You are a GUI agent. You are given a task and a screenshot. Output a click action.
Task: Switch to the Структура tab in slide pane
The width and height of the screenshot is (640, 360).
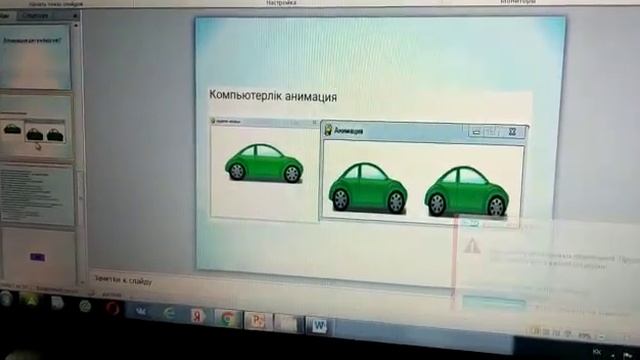[x=36, y=16]
